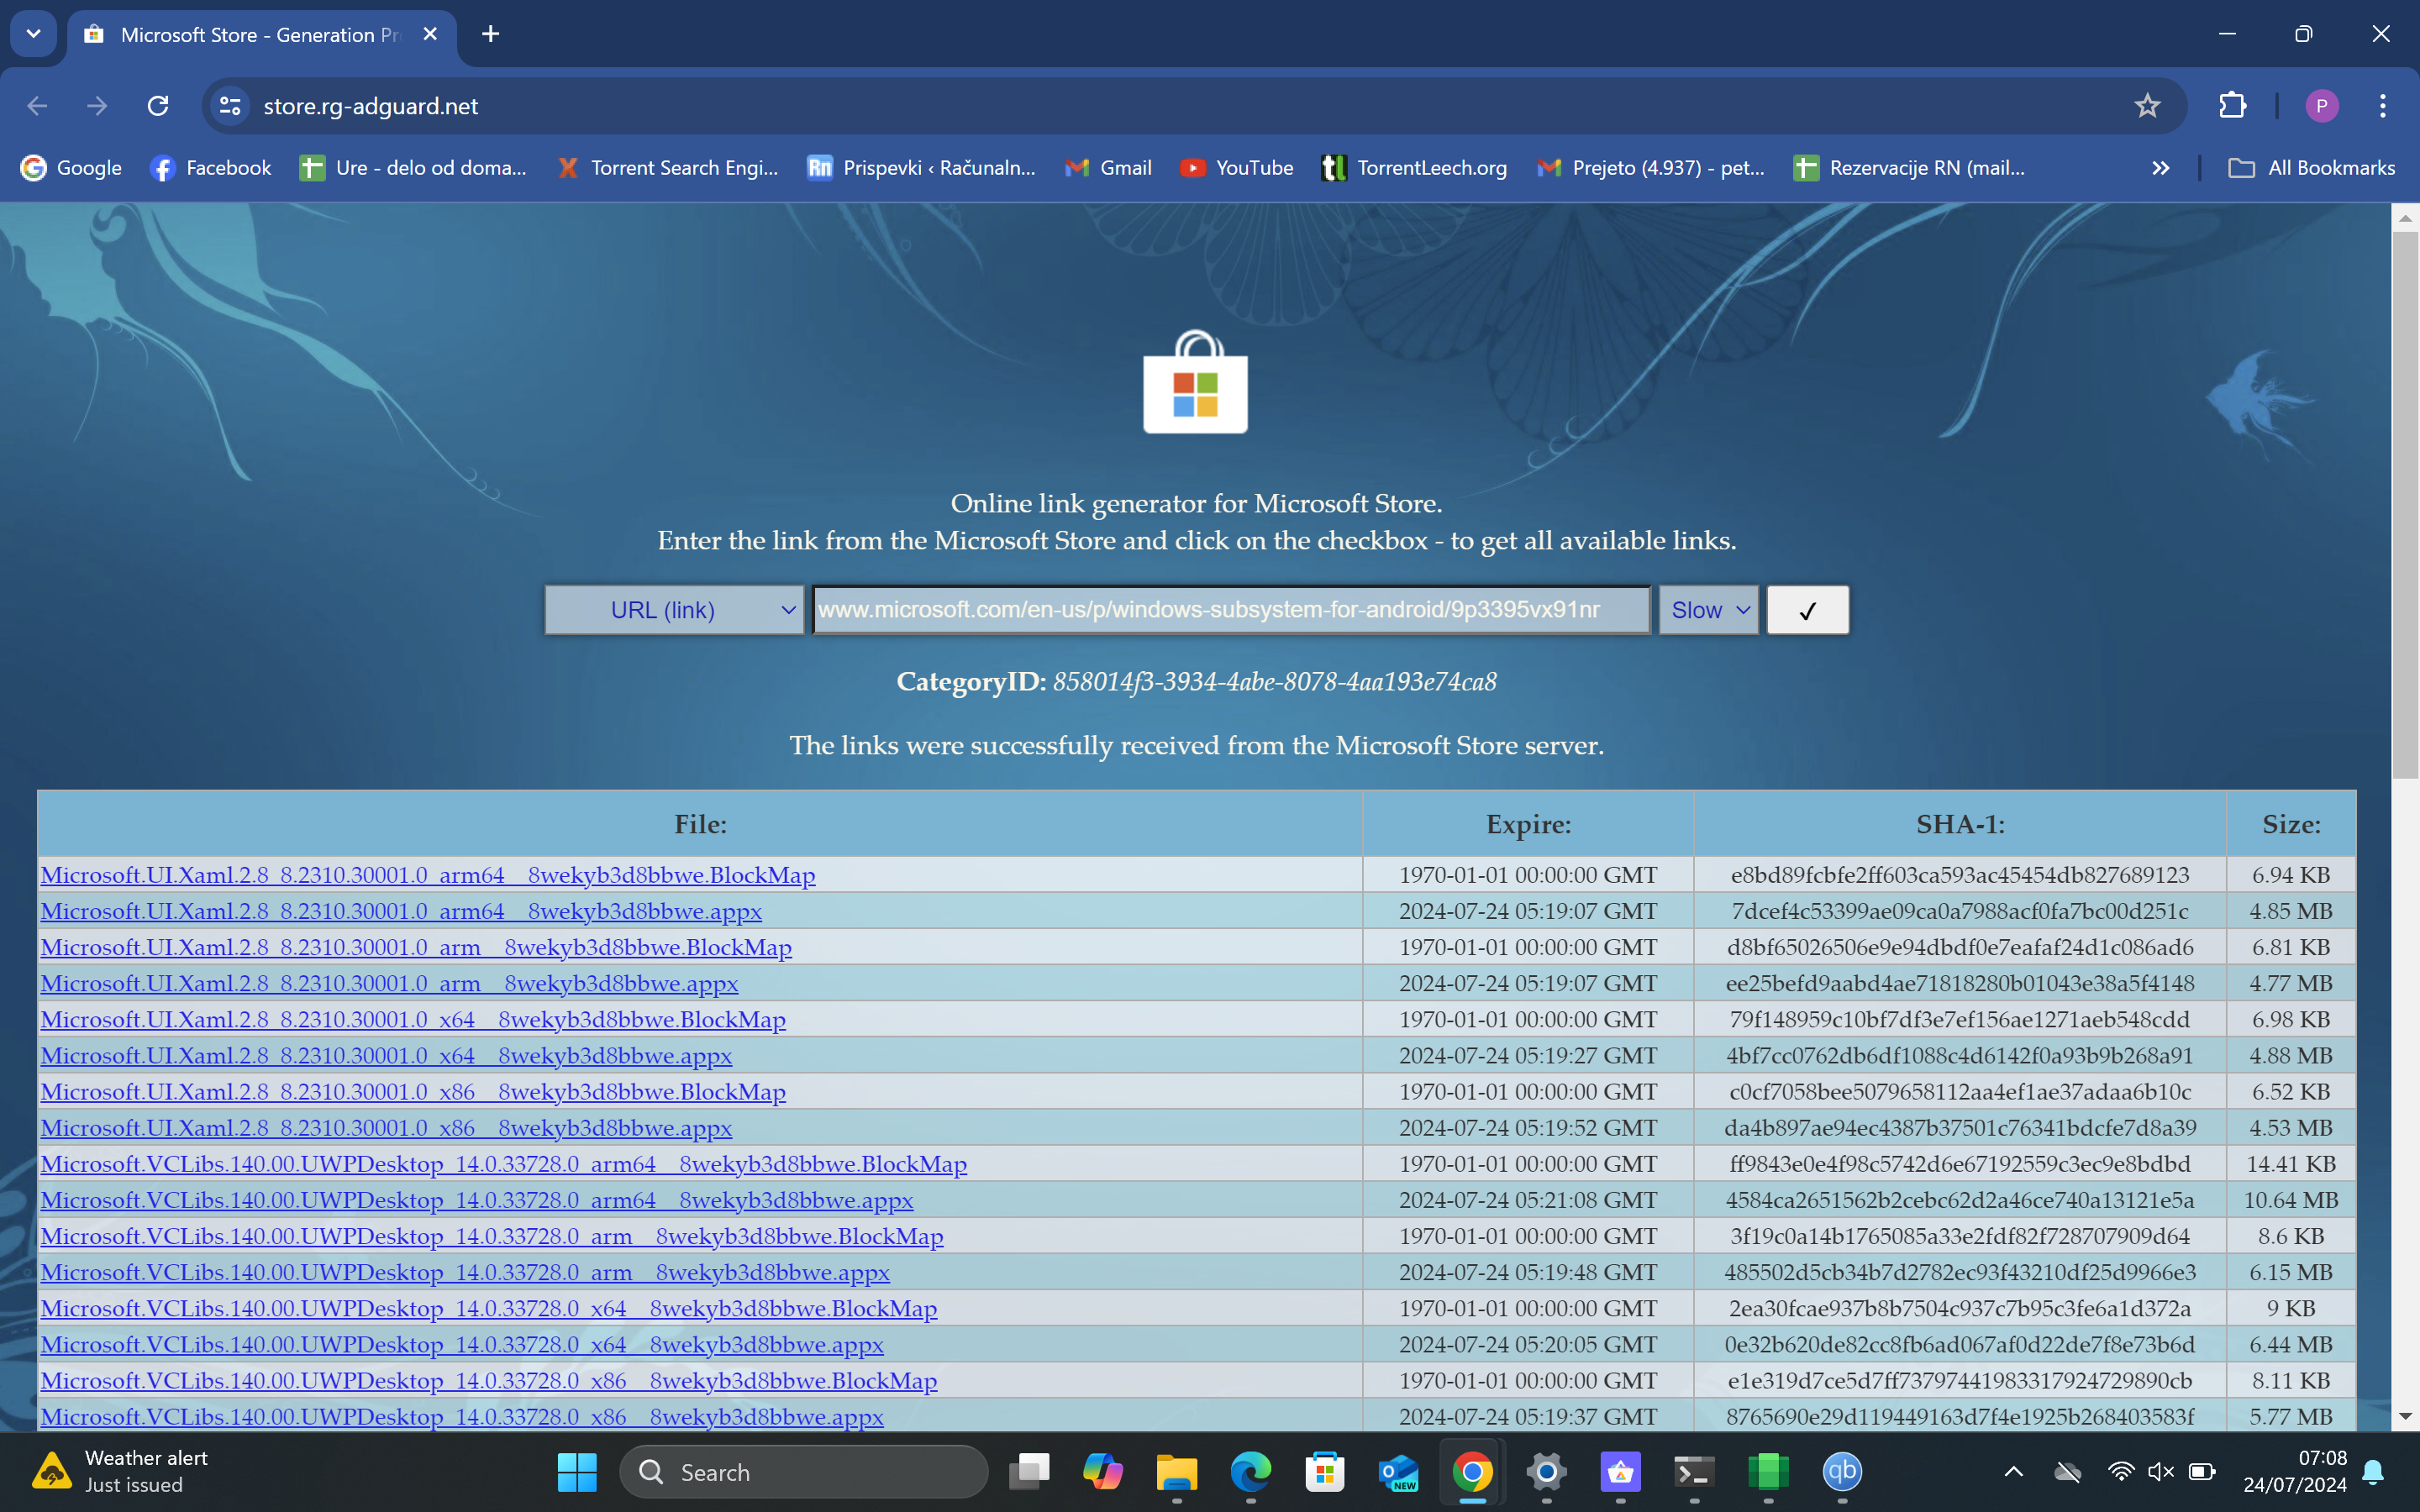
Task: Open Chrome three-dot menu
Action: pyautogui.click(x=2383, y=106)
